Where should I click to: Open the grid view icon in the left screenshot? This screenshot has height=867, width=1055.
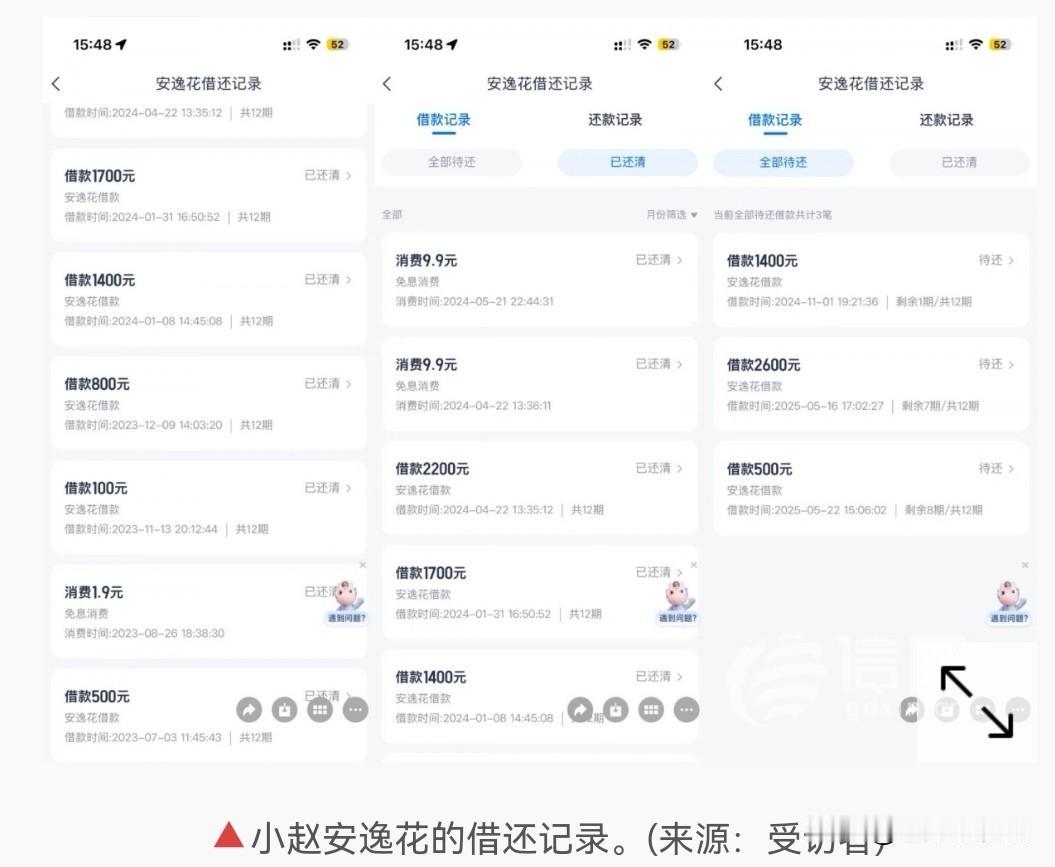tap(320, 710)
